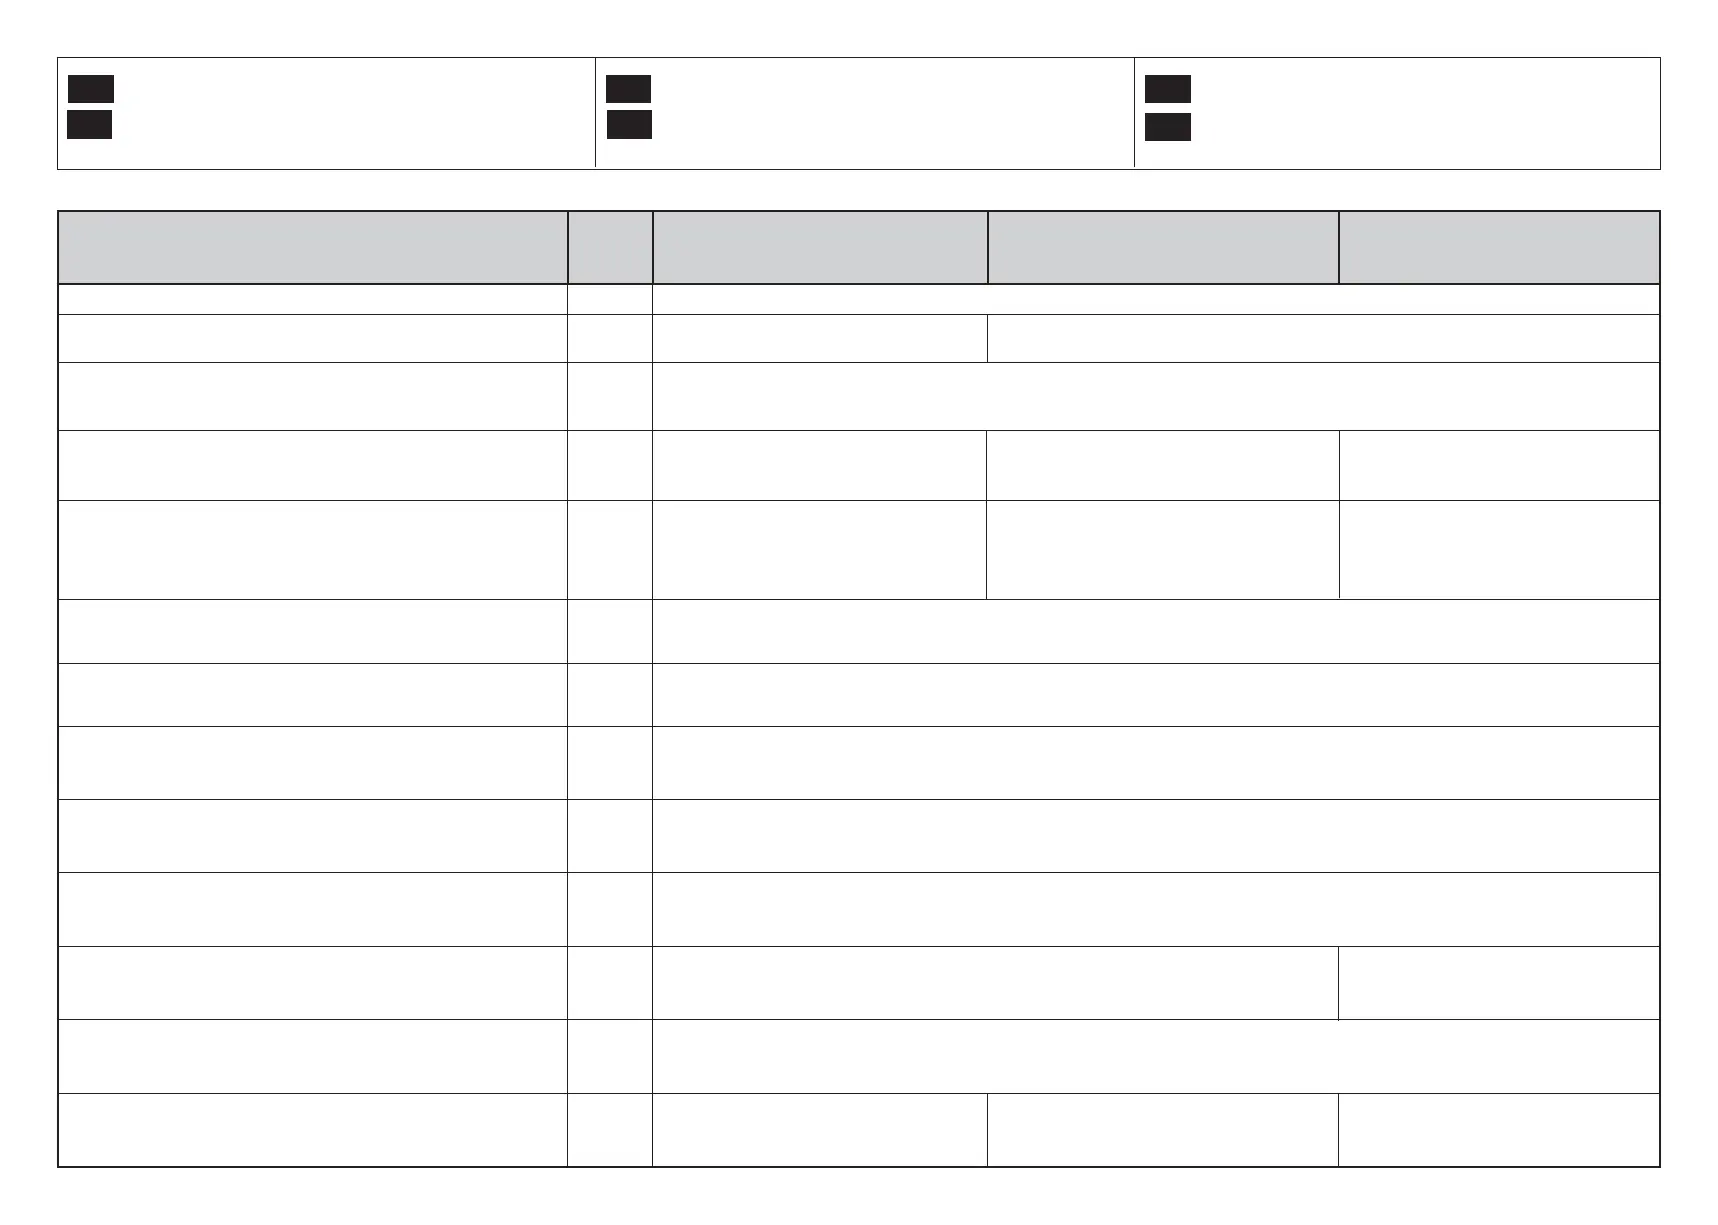Select the third-column cell in the bottom table row
The width and height of the screenshot is (1718, 1225).
820,1130
